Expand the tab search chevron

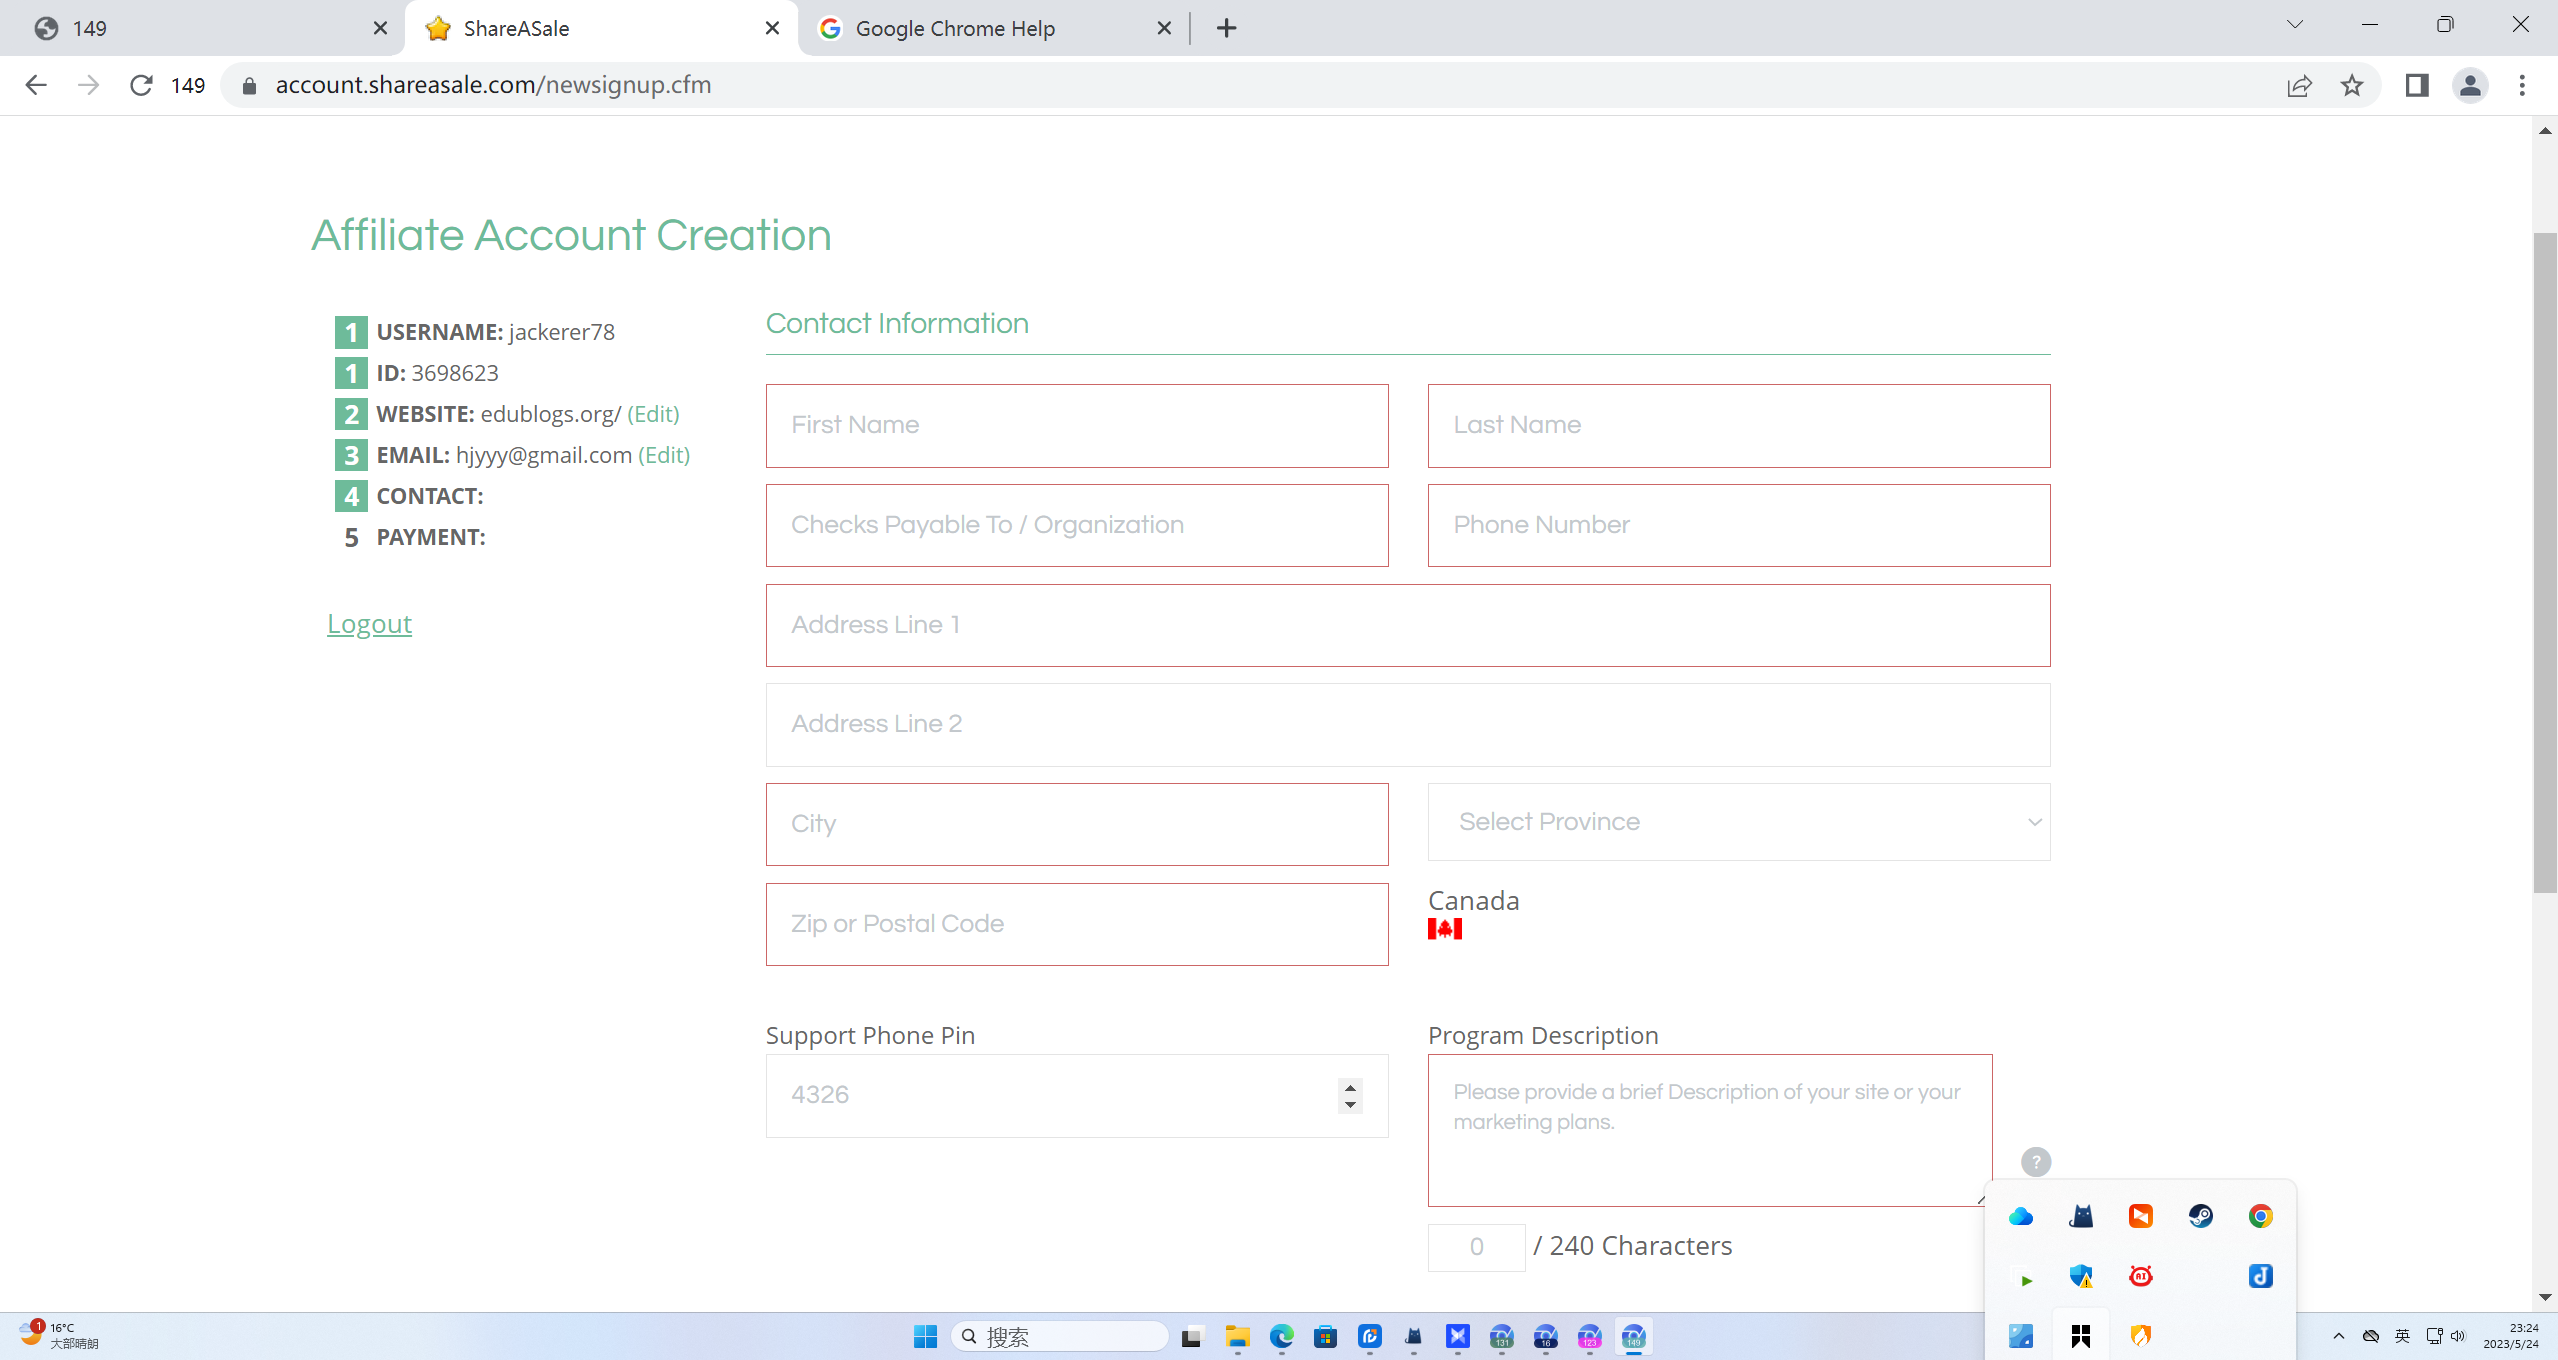2294,25
